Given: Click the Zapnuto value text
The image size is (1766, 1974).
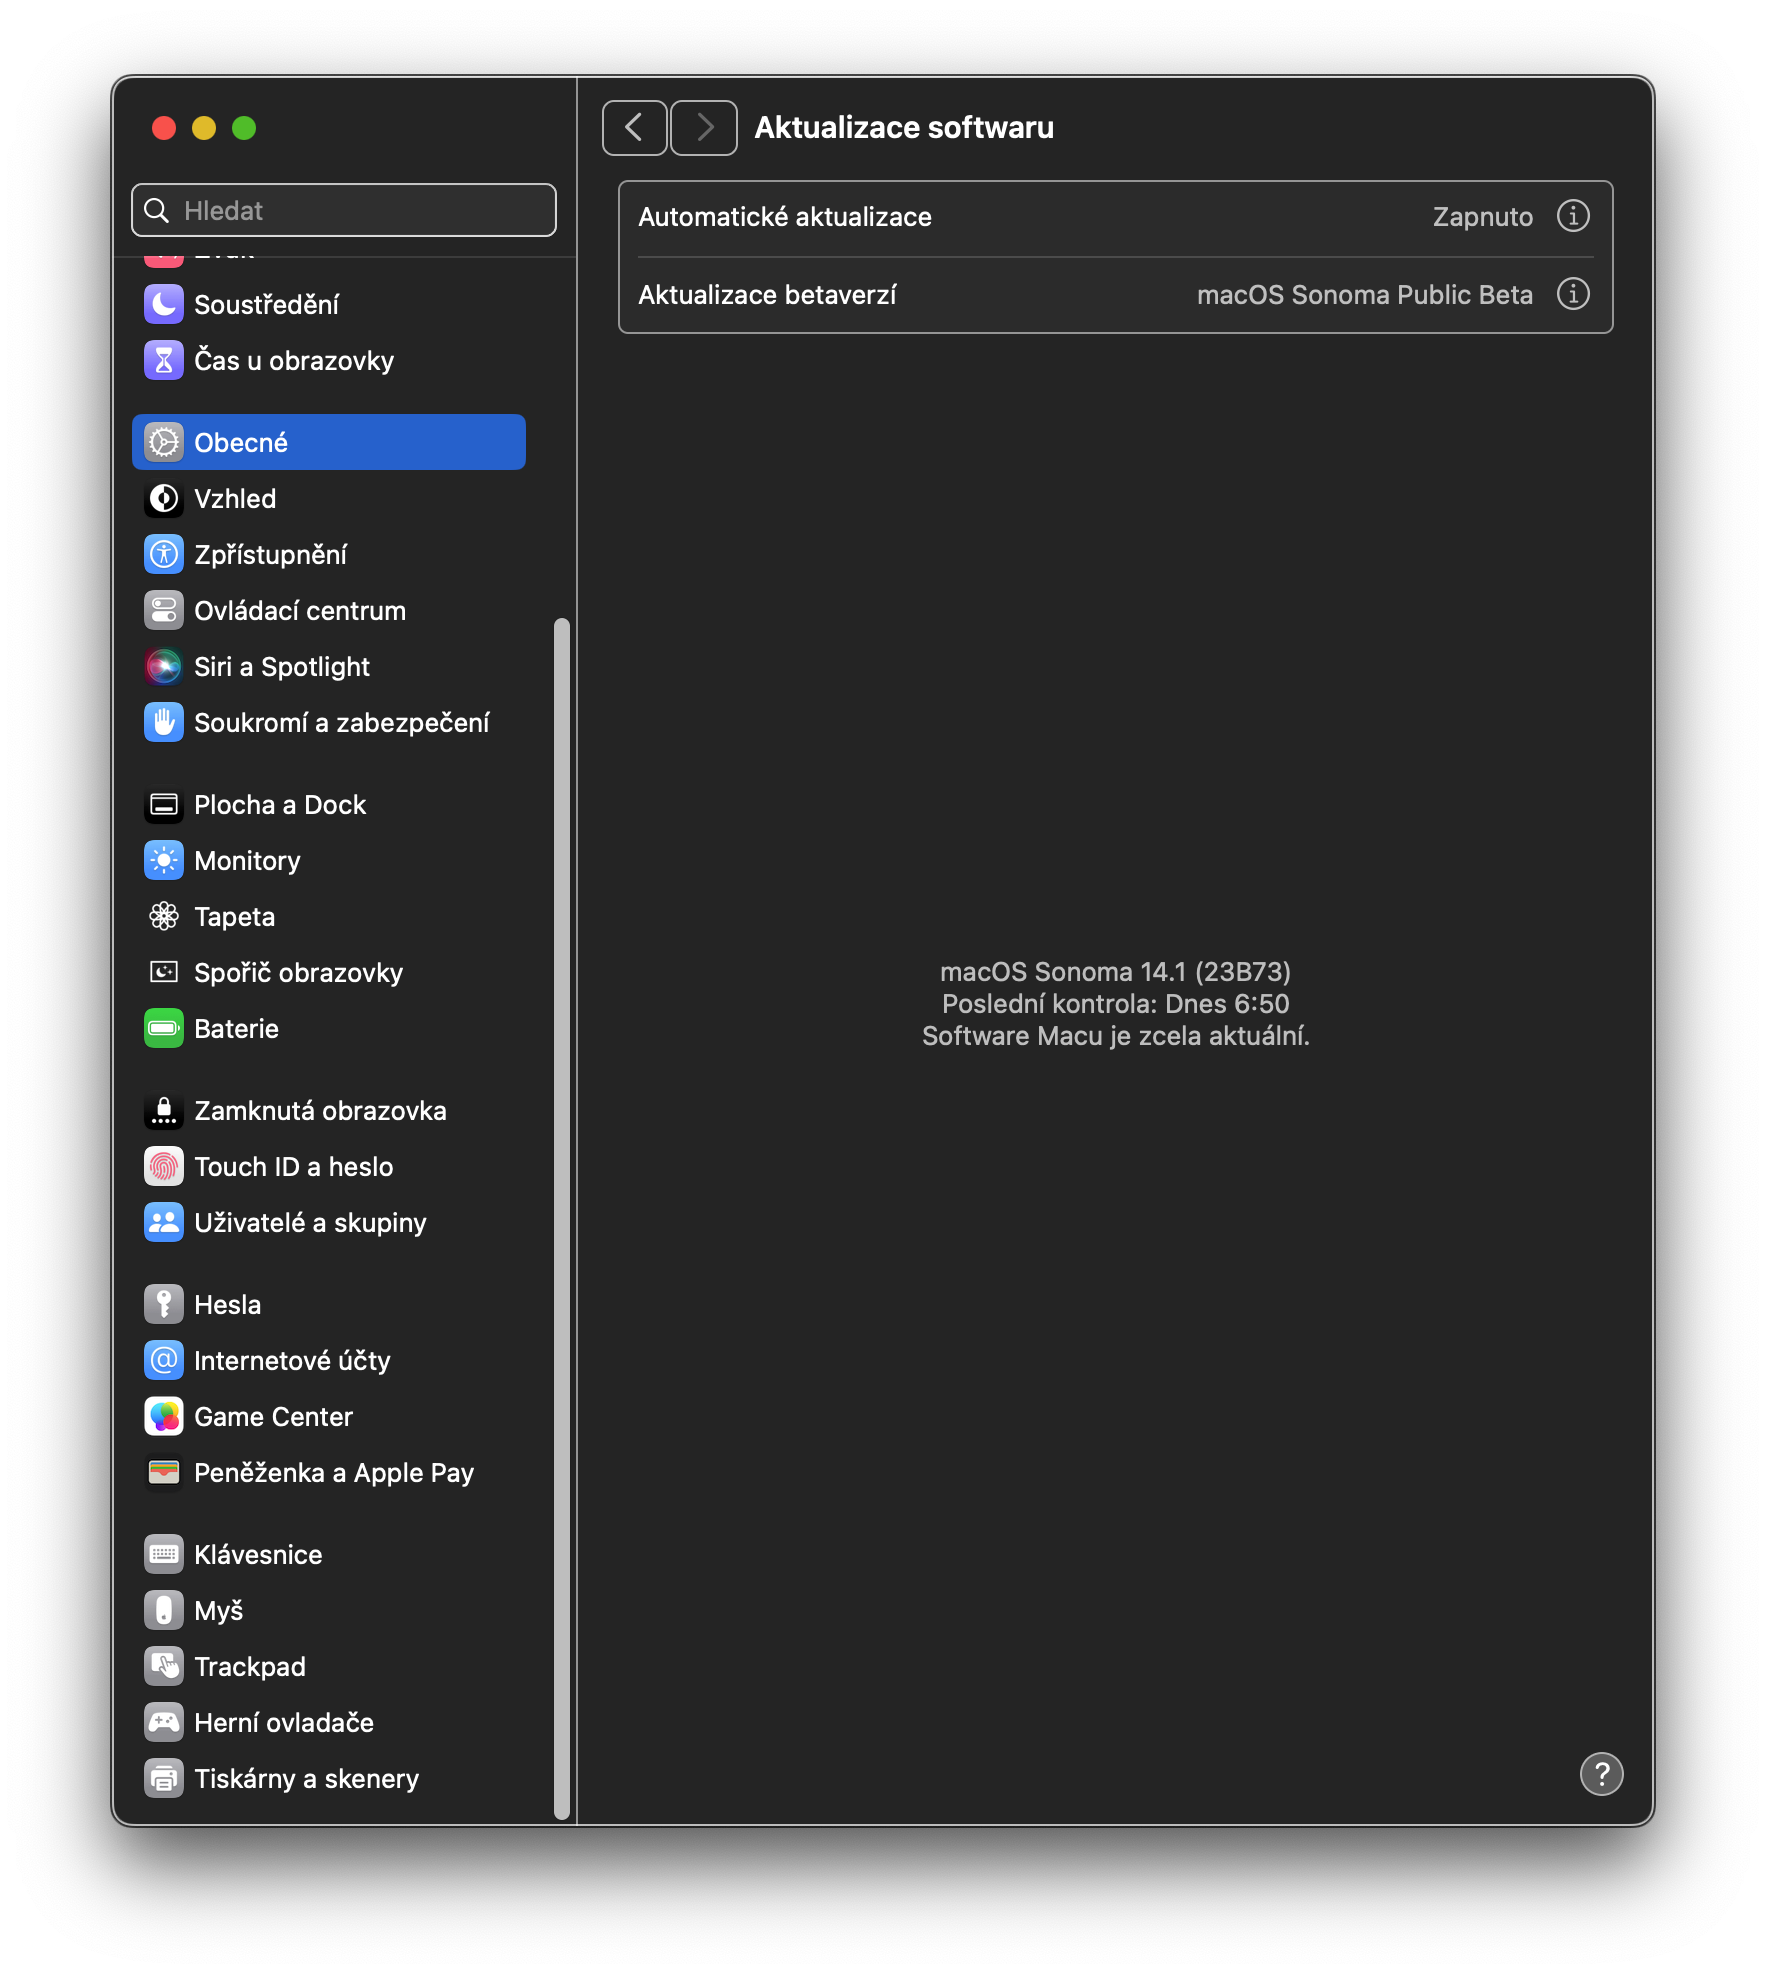Looking at the screenshot, I should pos(1482,217).
